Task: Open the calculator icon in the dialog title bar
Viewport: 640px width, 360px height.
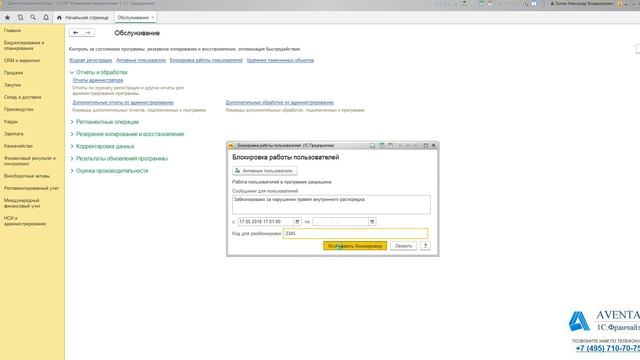Action: [x=382, y=145]
